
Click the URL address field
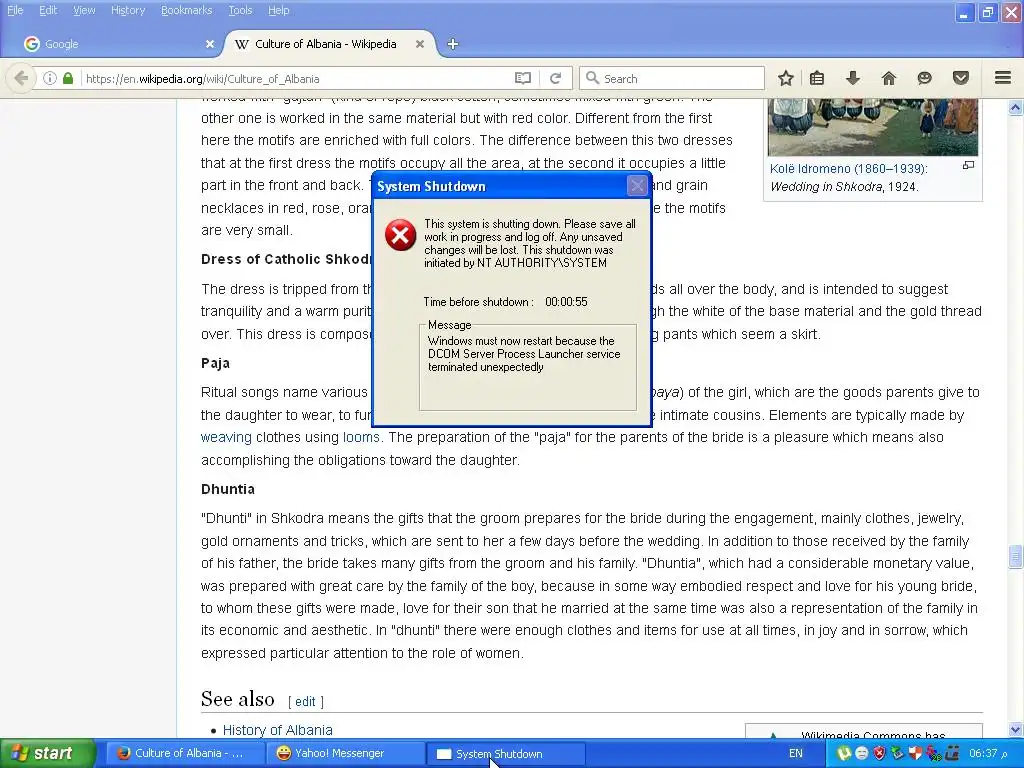pyautogui.click(x=294, y=78)
